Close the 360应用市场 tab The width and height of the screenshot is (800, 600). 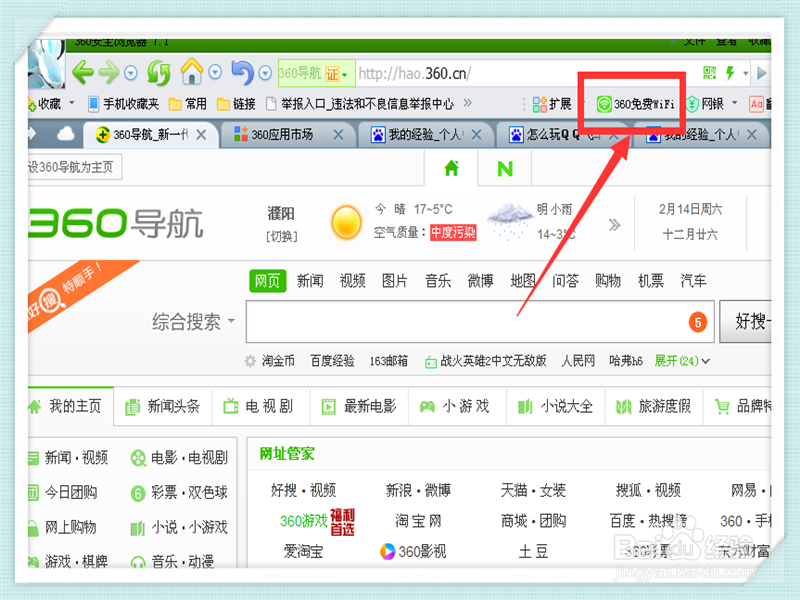click(x=338, y=135)
